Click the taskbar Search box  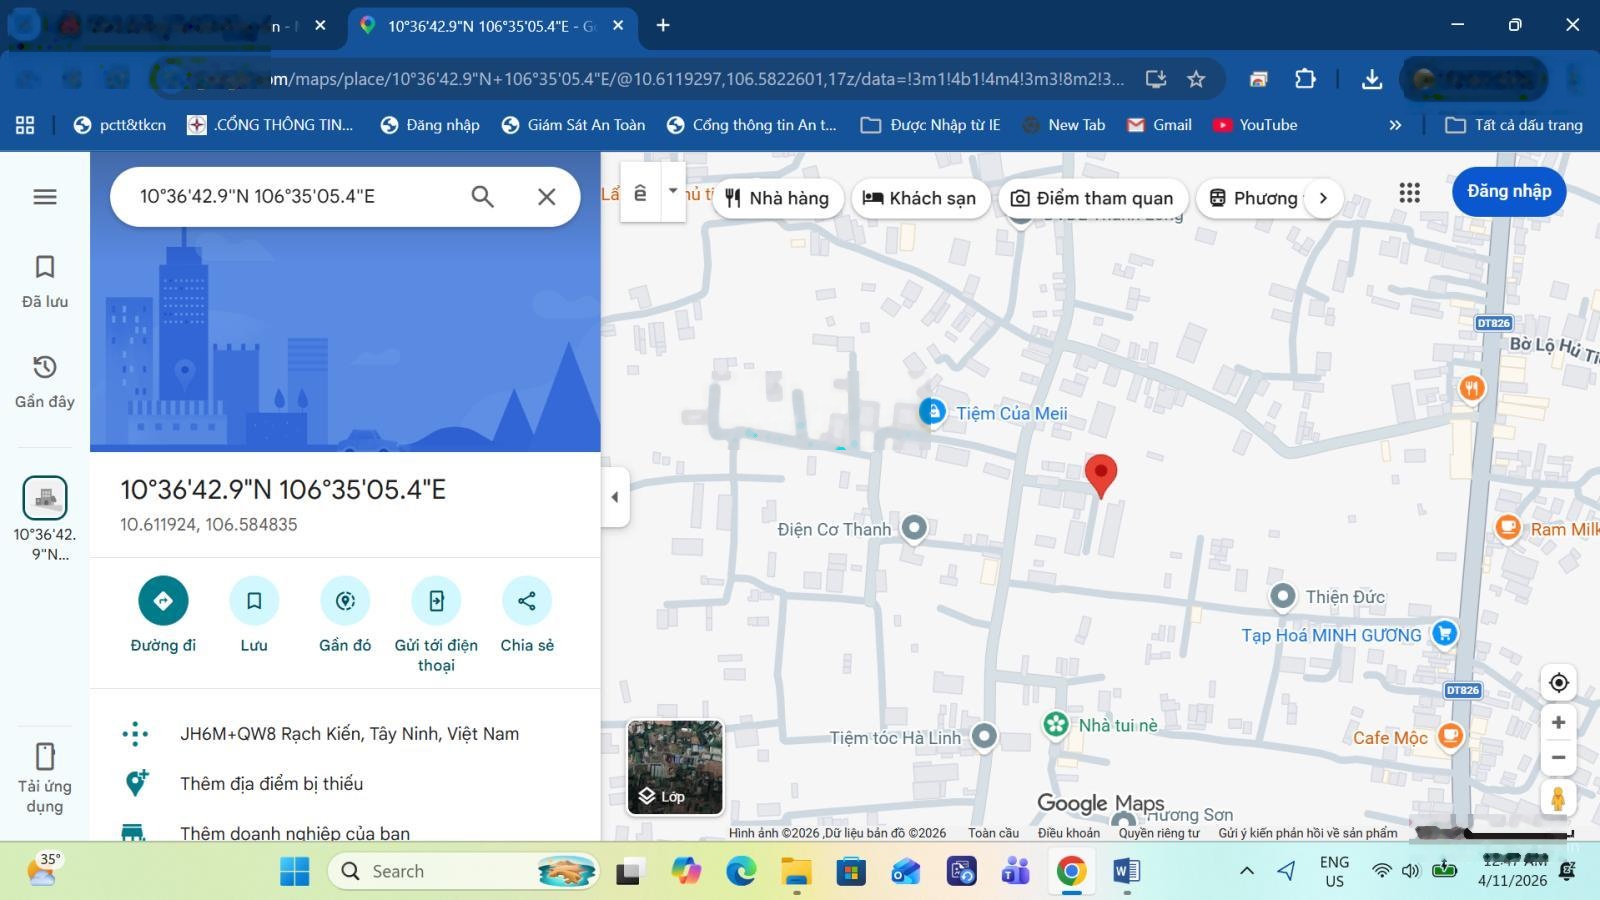pyautogui.click(x=463, y=871)
